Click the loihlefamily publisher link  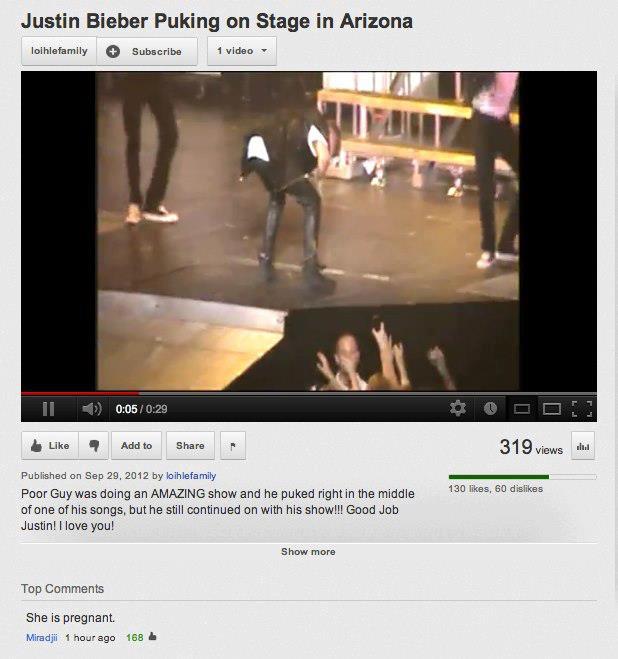coord(191,476)
